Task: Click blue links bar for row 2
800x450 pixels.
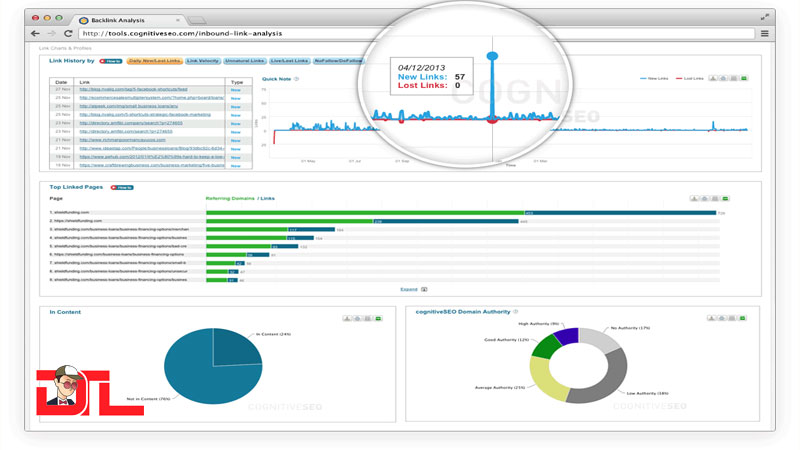Action: (x=446, y=221)
